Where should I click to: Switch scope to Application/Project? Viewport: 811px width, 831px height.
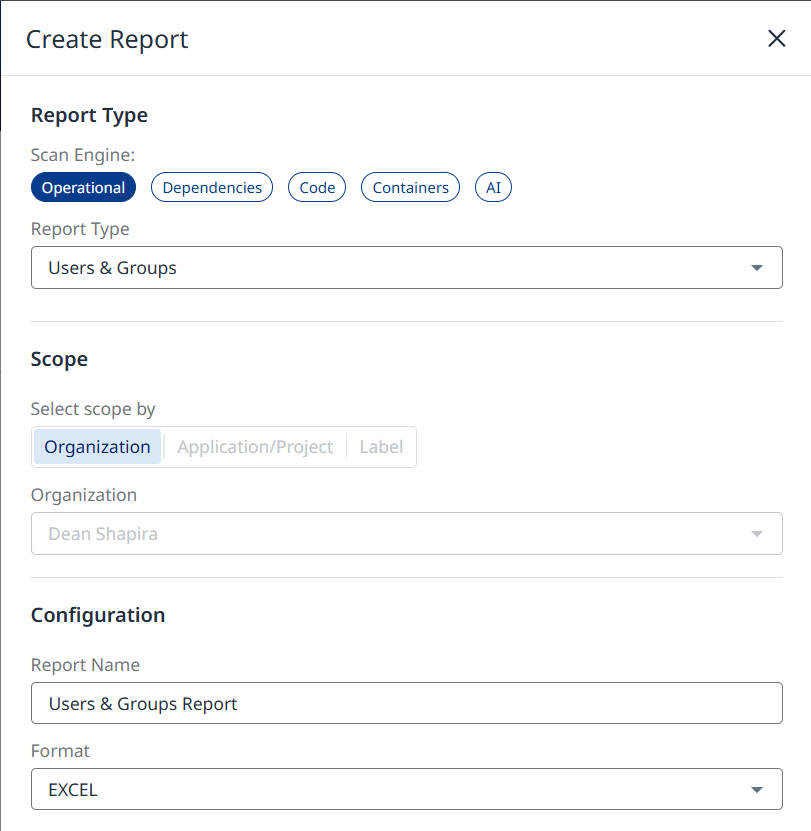pos(255,447)
